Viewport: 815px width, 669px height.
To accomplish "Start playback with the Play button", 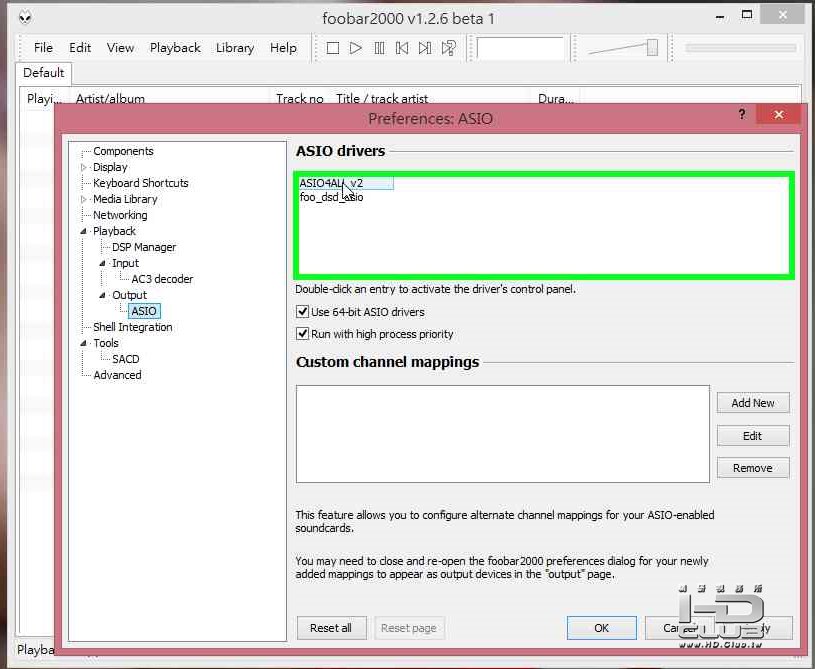I will [356, 48].
